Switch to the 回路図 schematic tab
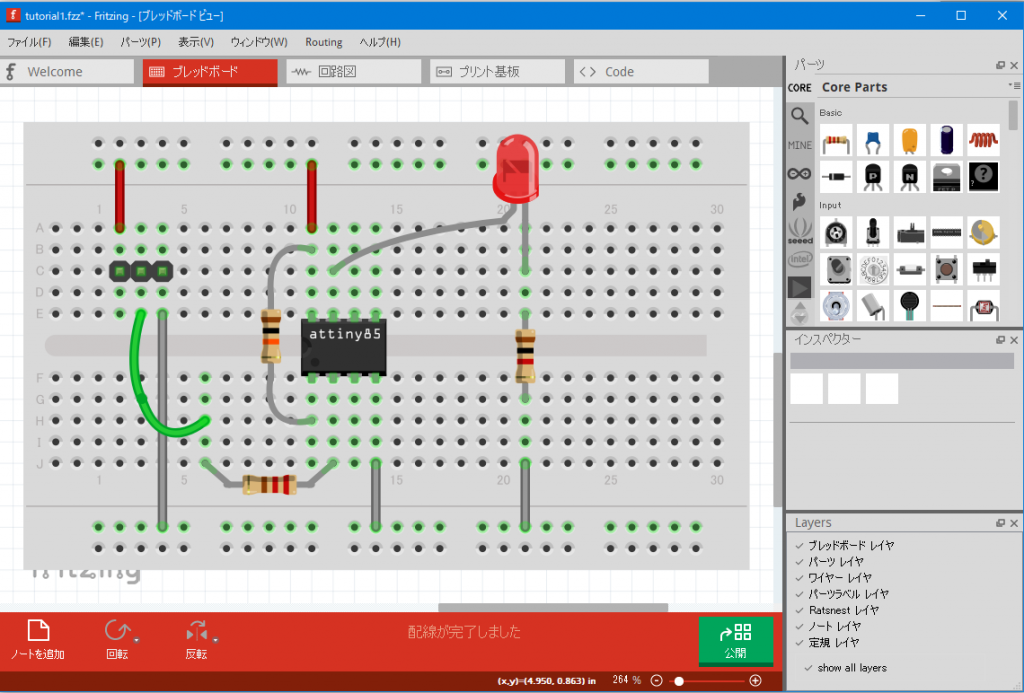 coord(353,72)
